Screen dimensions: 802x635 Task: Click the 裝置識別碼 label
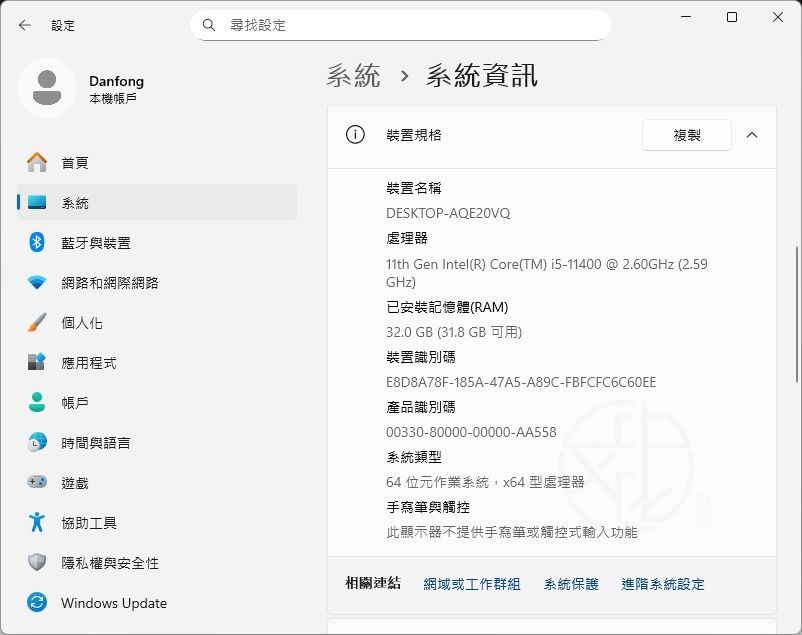point(420,357)
